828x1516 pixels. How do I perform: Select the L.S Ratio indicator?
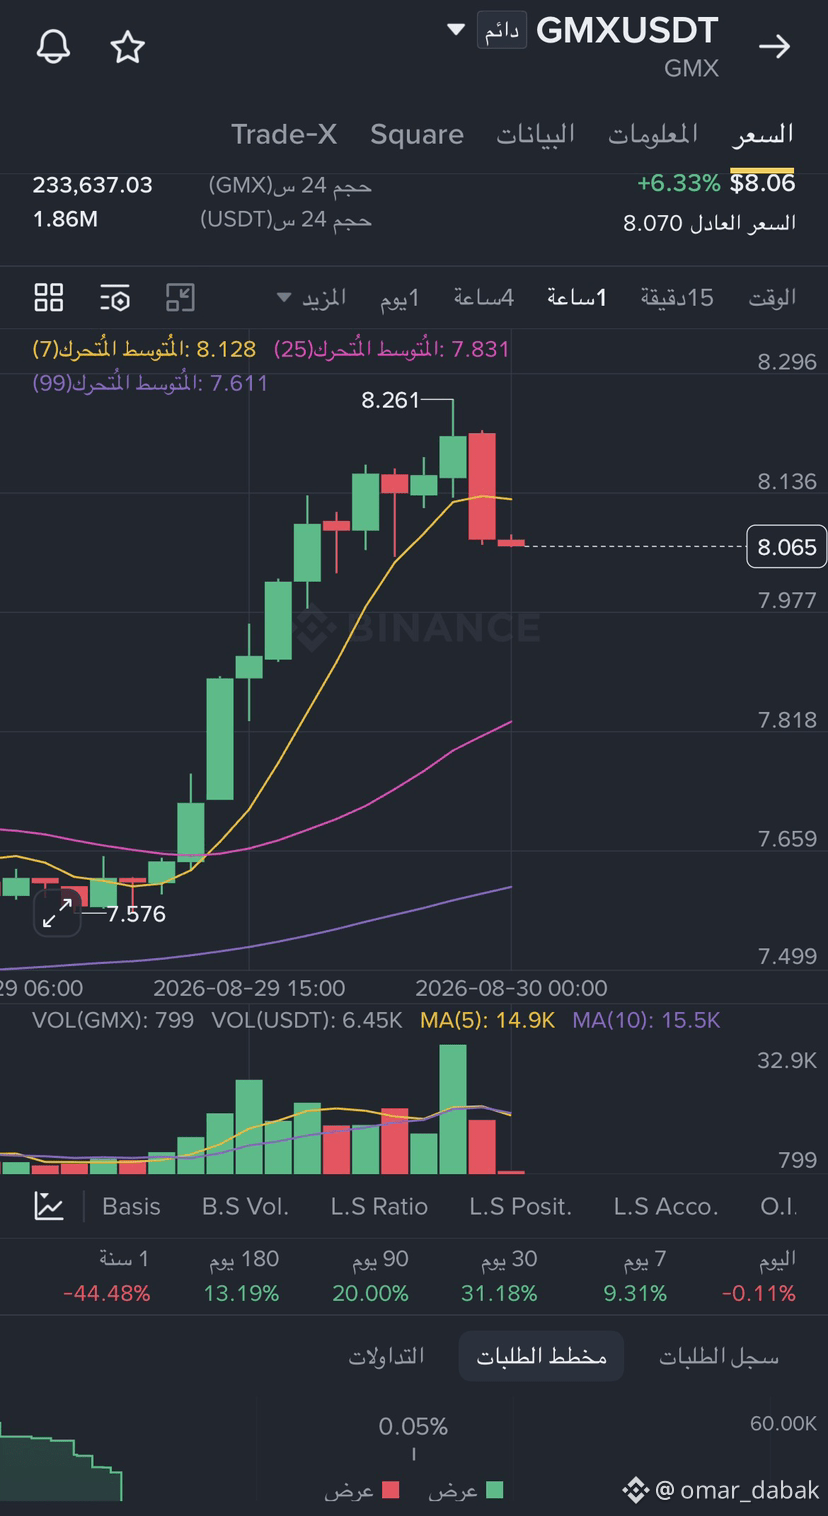pos(379,1207)
